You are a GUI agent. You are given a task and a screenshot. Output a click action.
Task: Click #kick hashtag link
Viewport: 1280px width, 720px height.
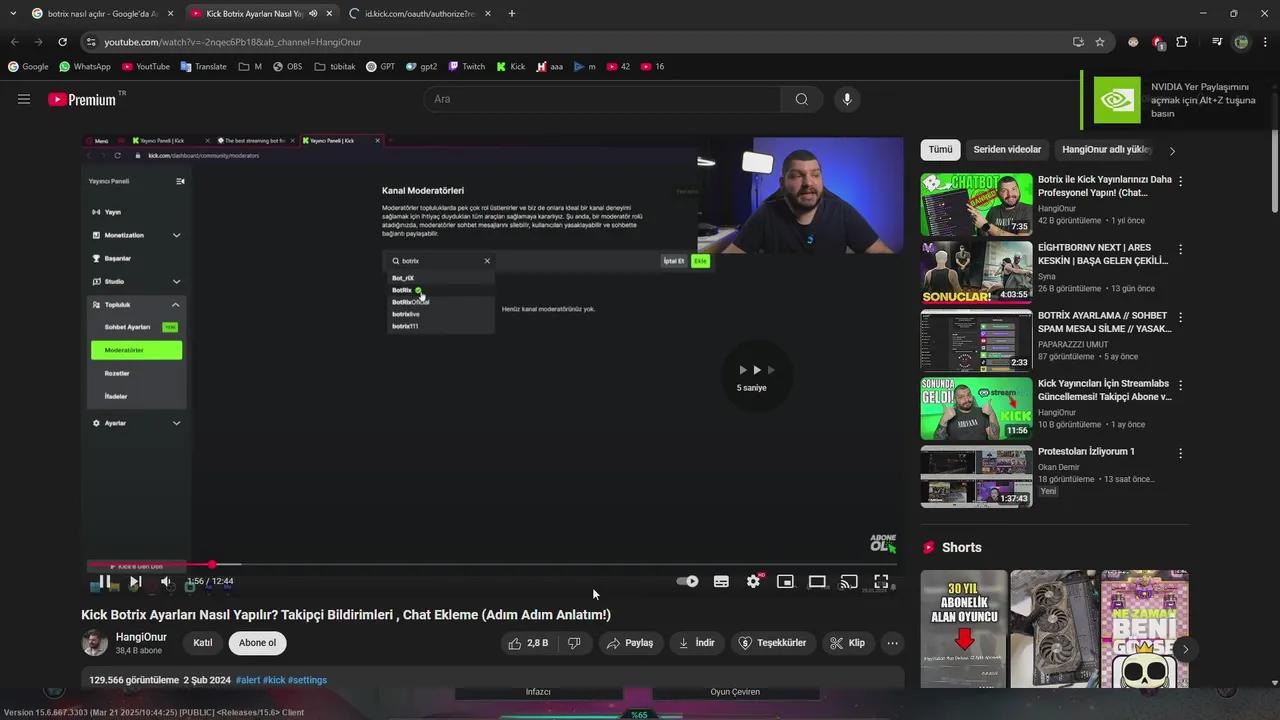pos(274,680)
